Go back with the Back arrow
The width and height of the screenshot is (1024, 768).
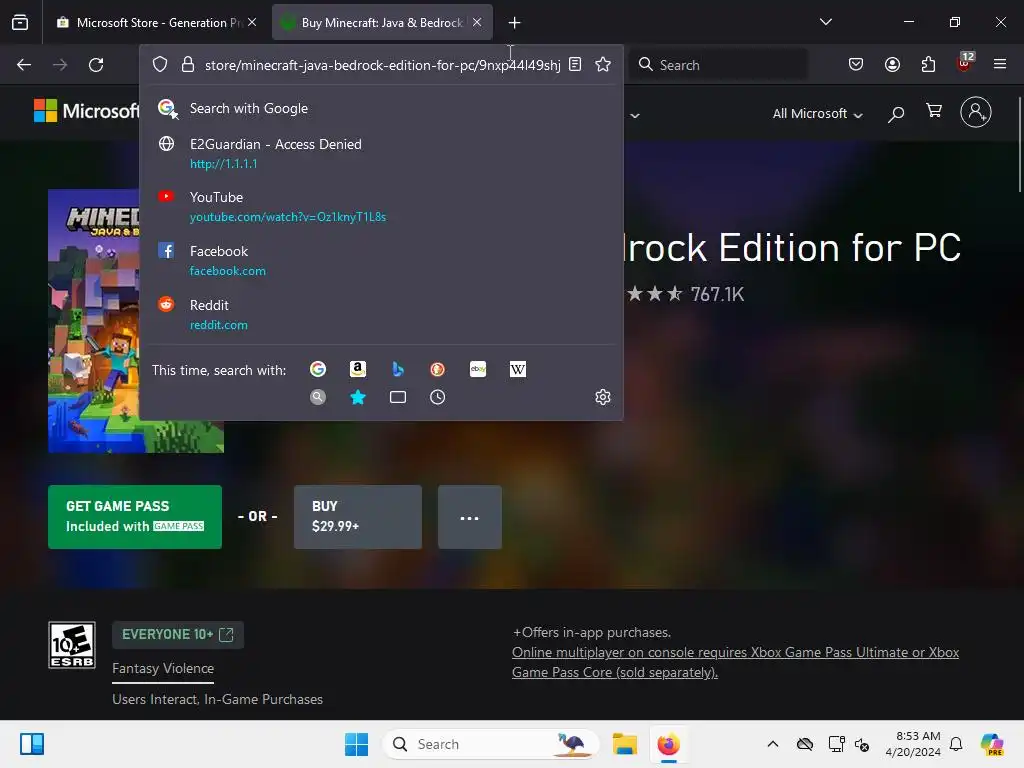click(24, 65)
